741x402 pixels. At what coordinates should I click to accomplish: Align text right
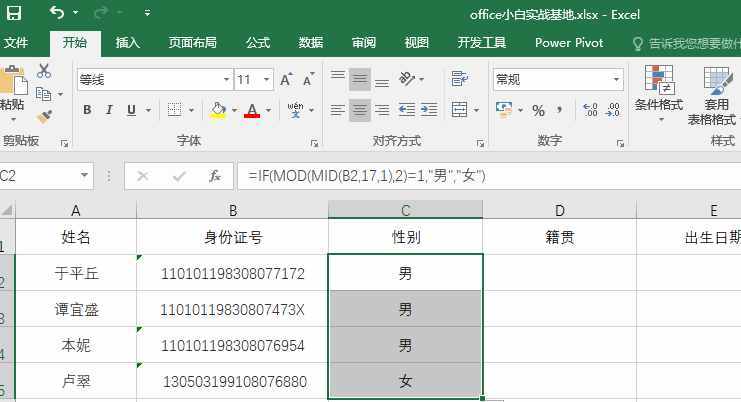pyautogui.click(x=382, y=110)
